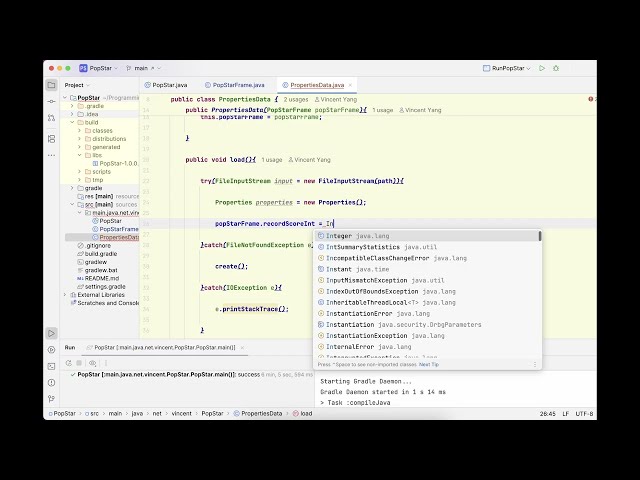
Task: Open the Commit tool window icon
Action: (51, 101)
